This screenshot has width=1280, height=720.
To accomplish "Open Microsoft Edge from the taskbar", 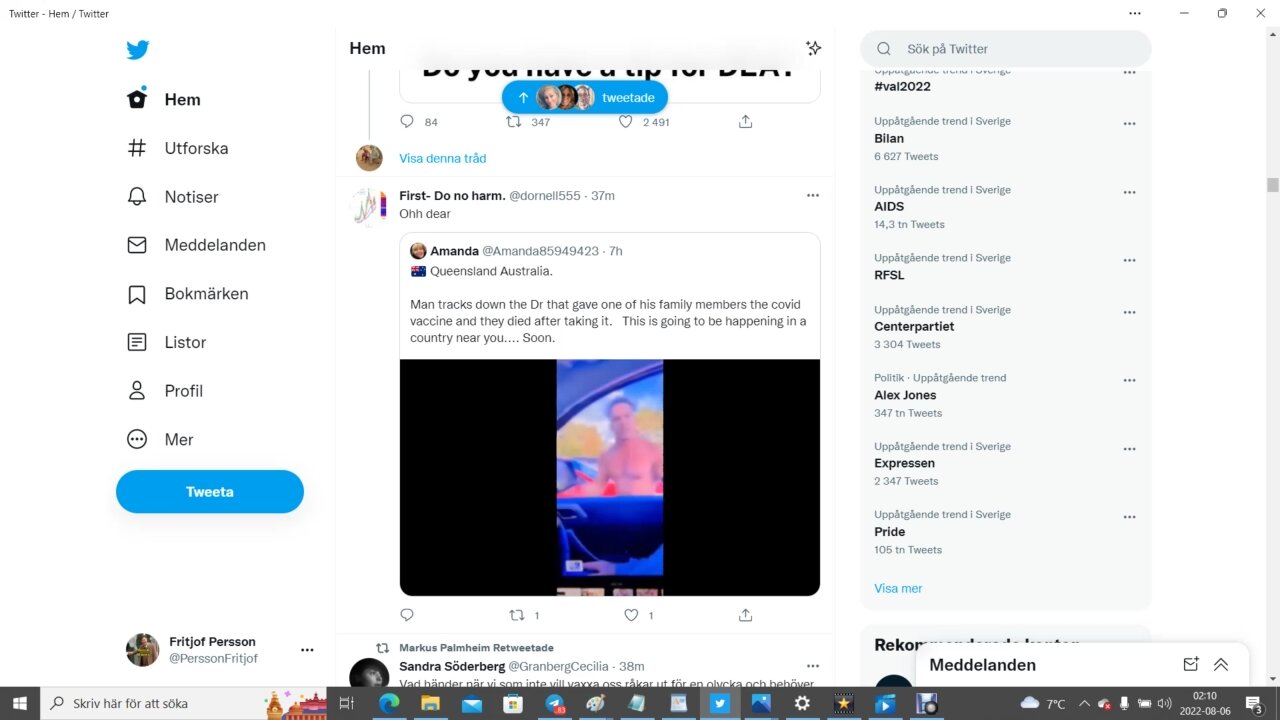I will [x=389, y=703].
